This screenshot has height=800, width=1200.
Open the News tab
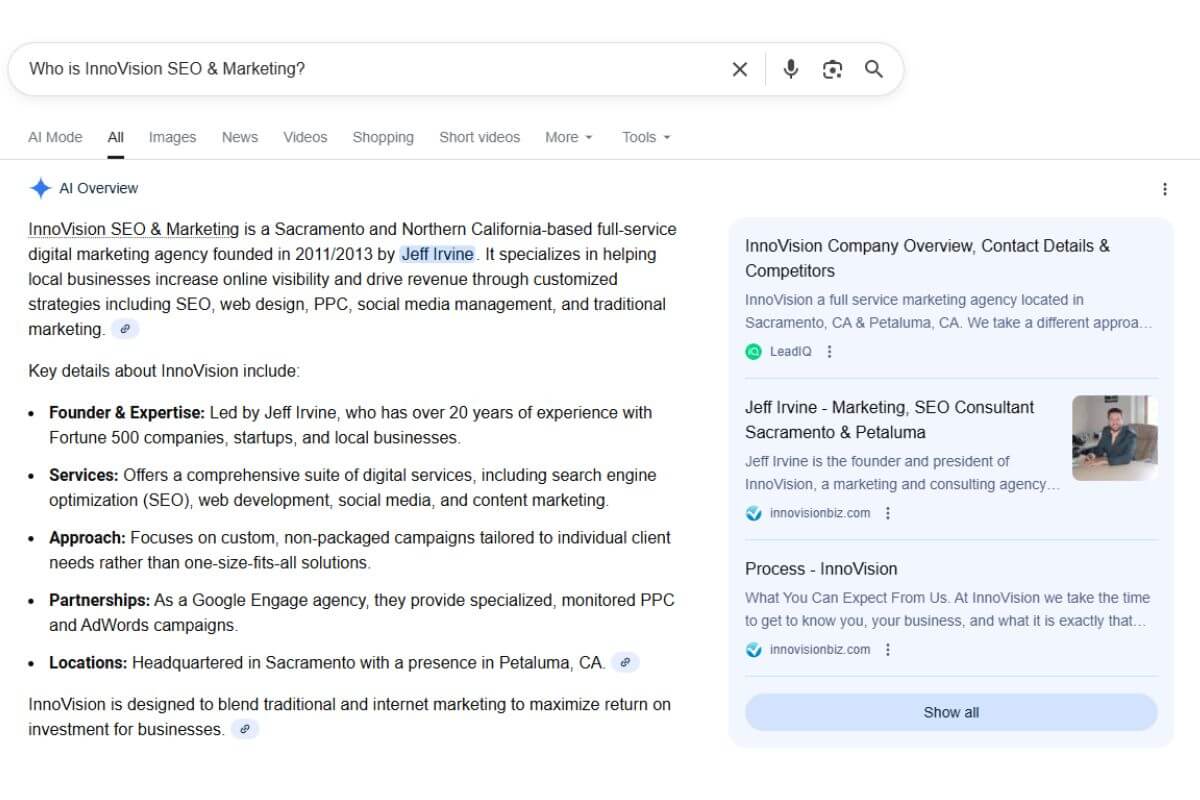point(240,137)
